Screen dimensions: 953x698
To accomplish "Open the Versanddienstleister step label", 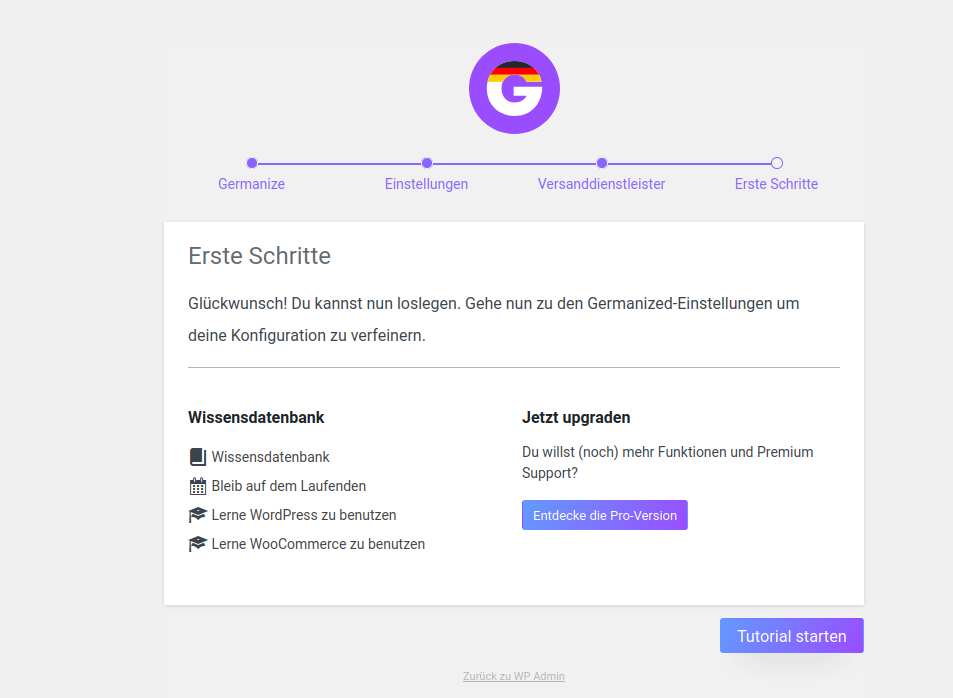I will pyautogui.click(x=602, y=184).
